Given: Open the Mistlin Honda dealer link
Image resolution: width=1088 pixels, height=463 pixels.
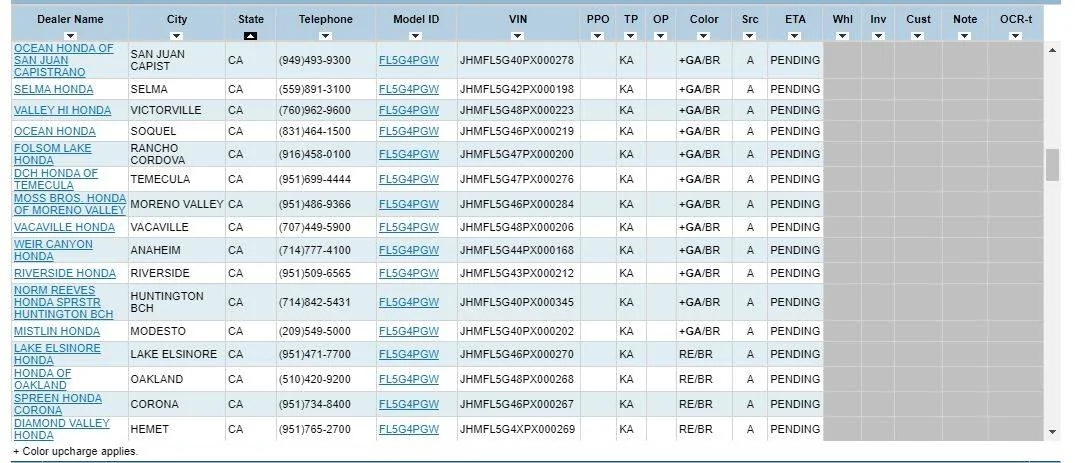Looking at the screenshot, I should [57, 331].
